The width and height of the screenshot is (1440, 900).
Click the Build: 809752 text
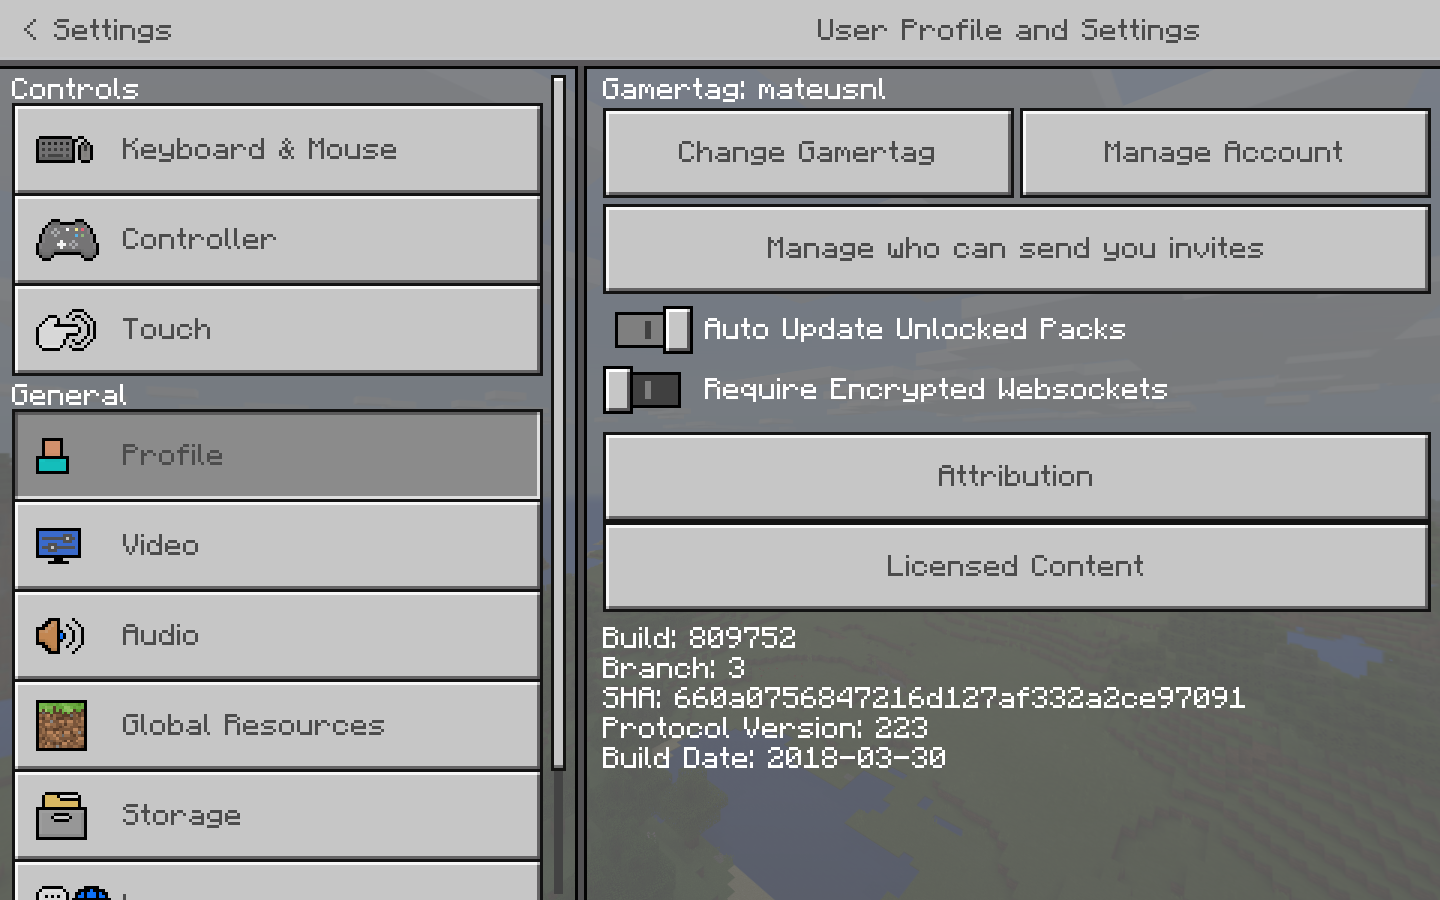[699, 638]
